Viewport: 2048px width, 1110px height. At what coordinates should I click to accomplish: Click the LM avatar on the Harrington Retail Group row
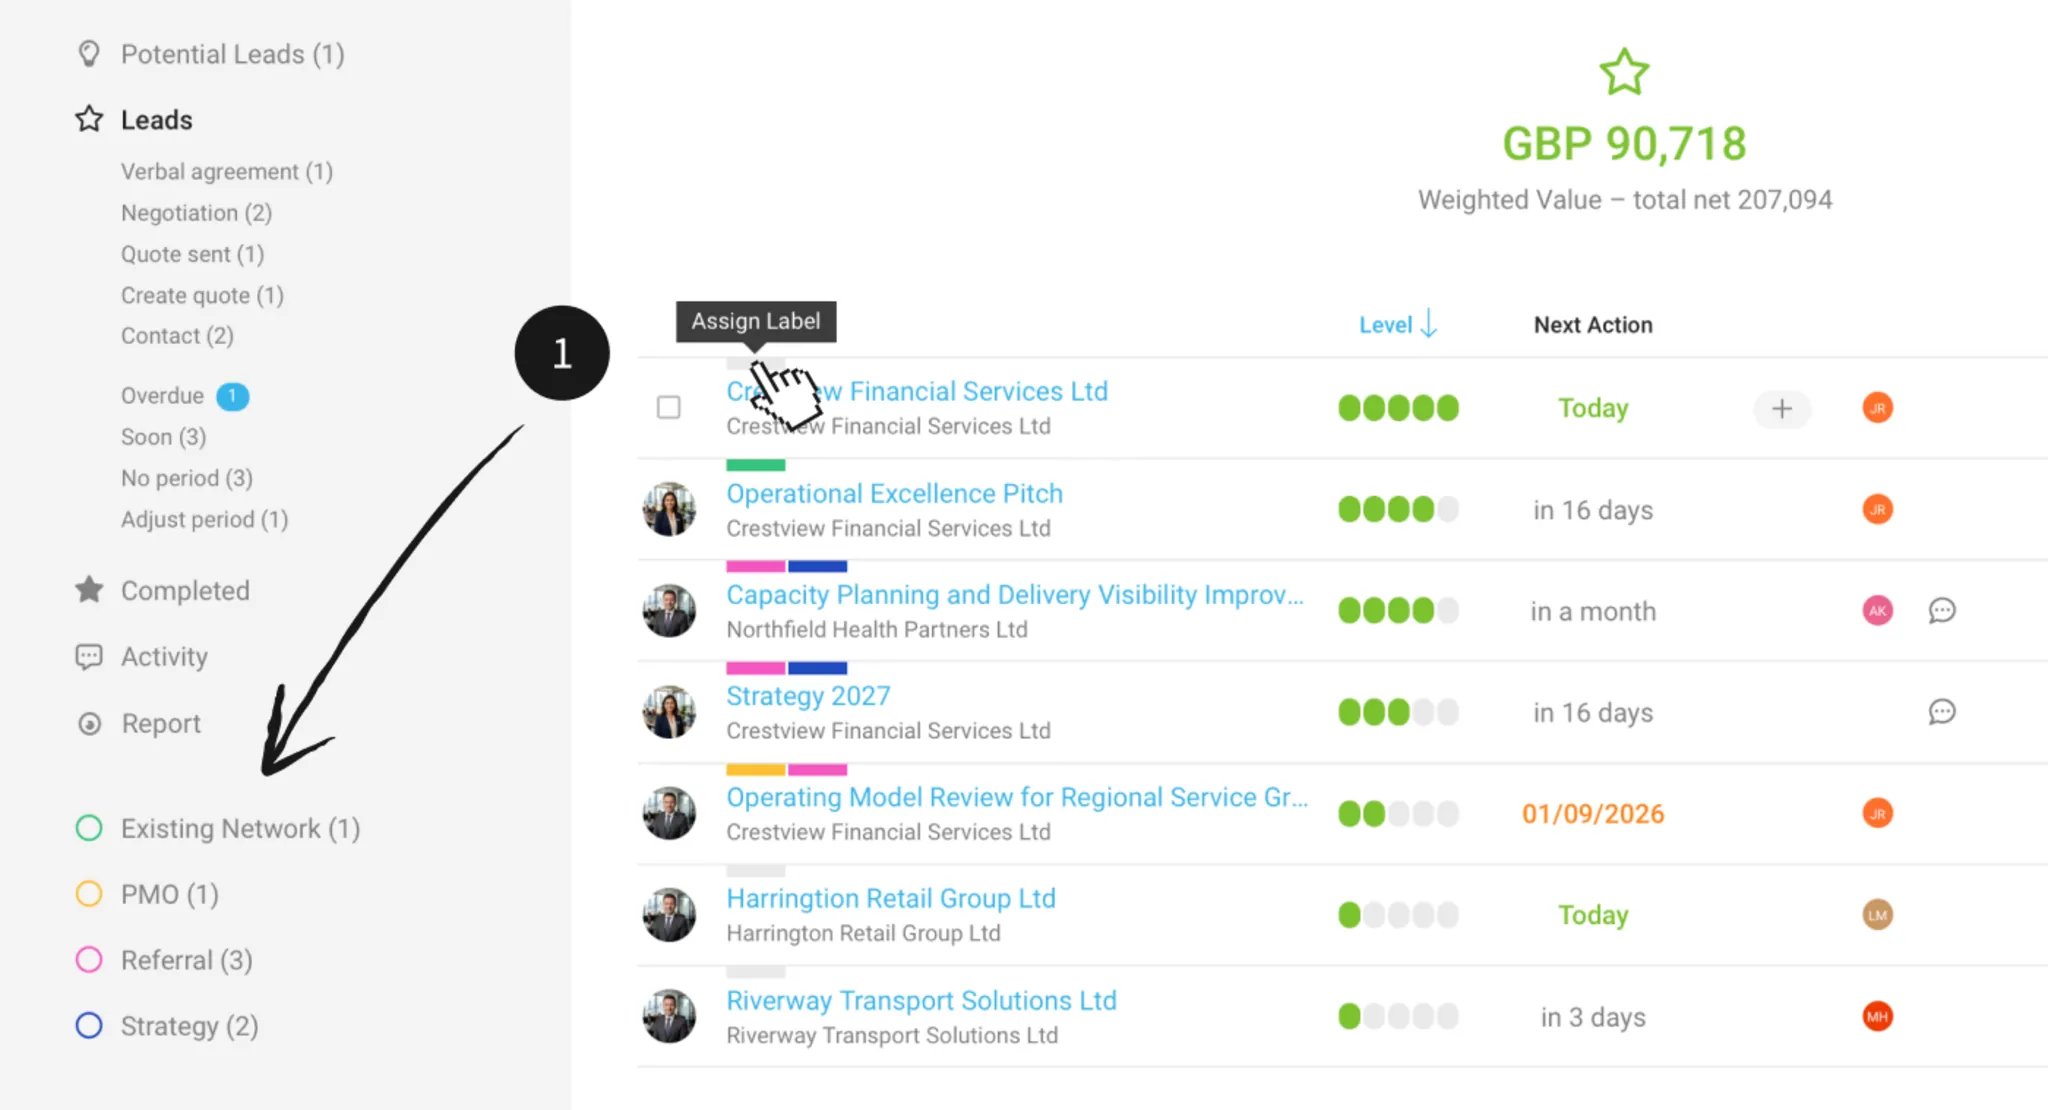[1878, 914]
